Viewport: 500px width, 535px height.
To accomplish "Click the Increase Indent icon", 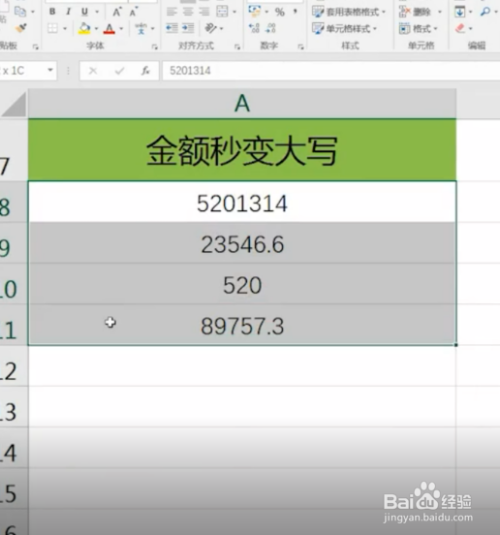I will (x=188, y=28).
